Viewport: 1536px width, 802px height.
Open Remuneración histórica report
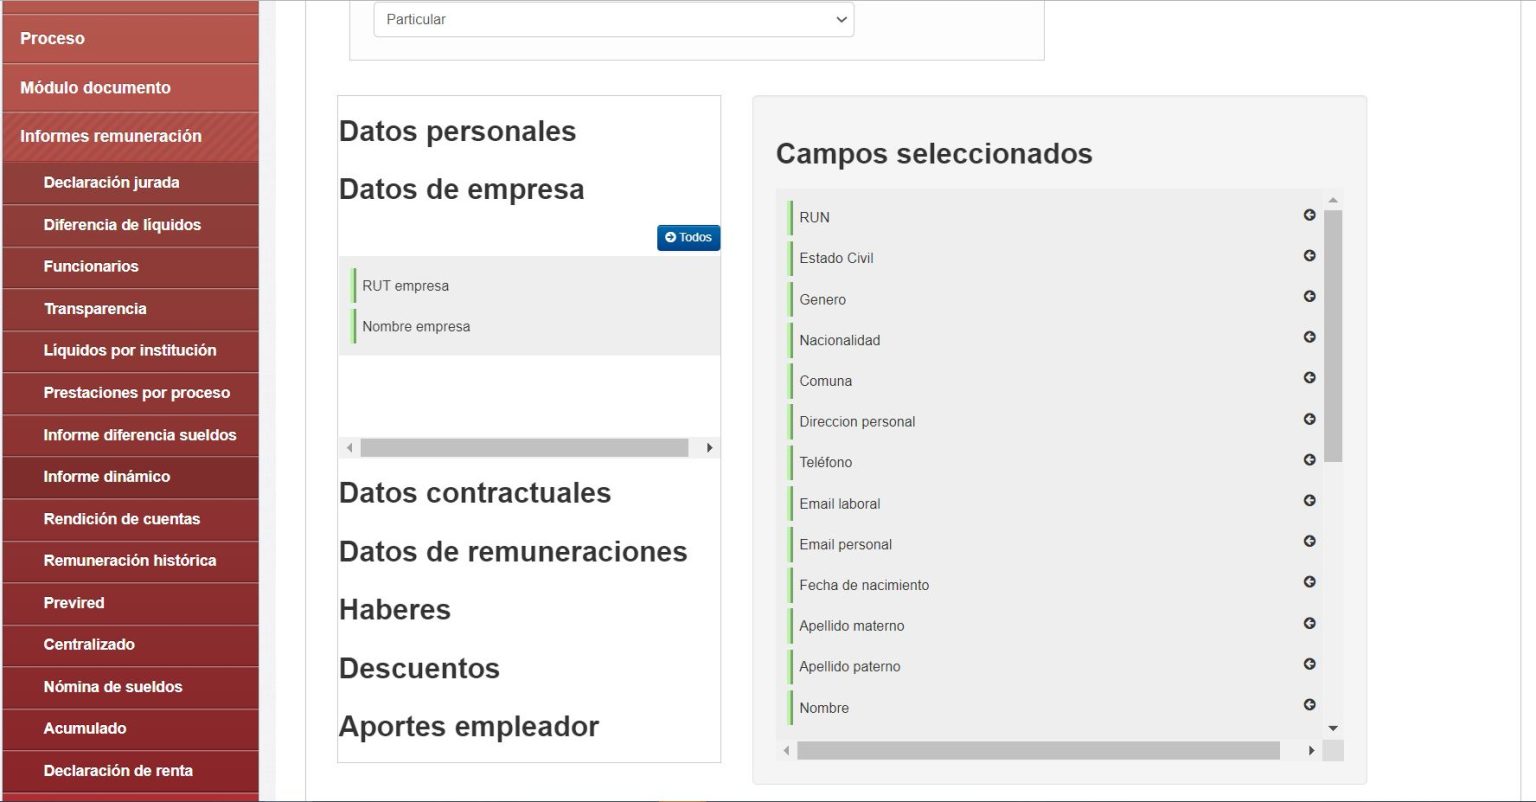[x=130, y=561]
